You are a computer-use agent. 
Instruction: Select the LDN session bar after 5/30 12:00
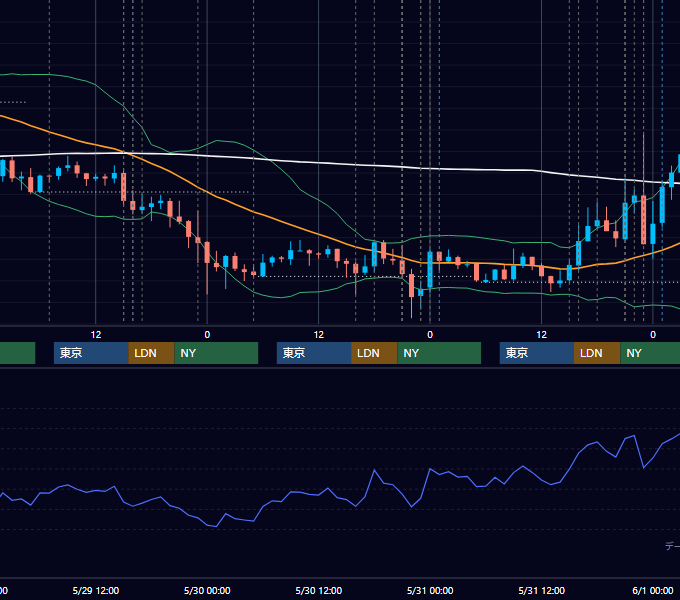tap(374, 353)
